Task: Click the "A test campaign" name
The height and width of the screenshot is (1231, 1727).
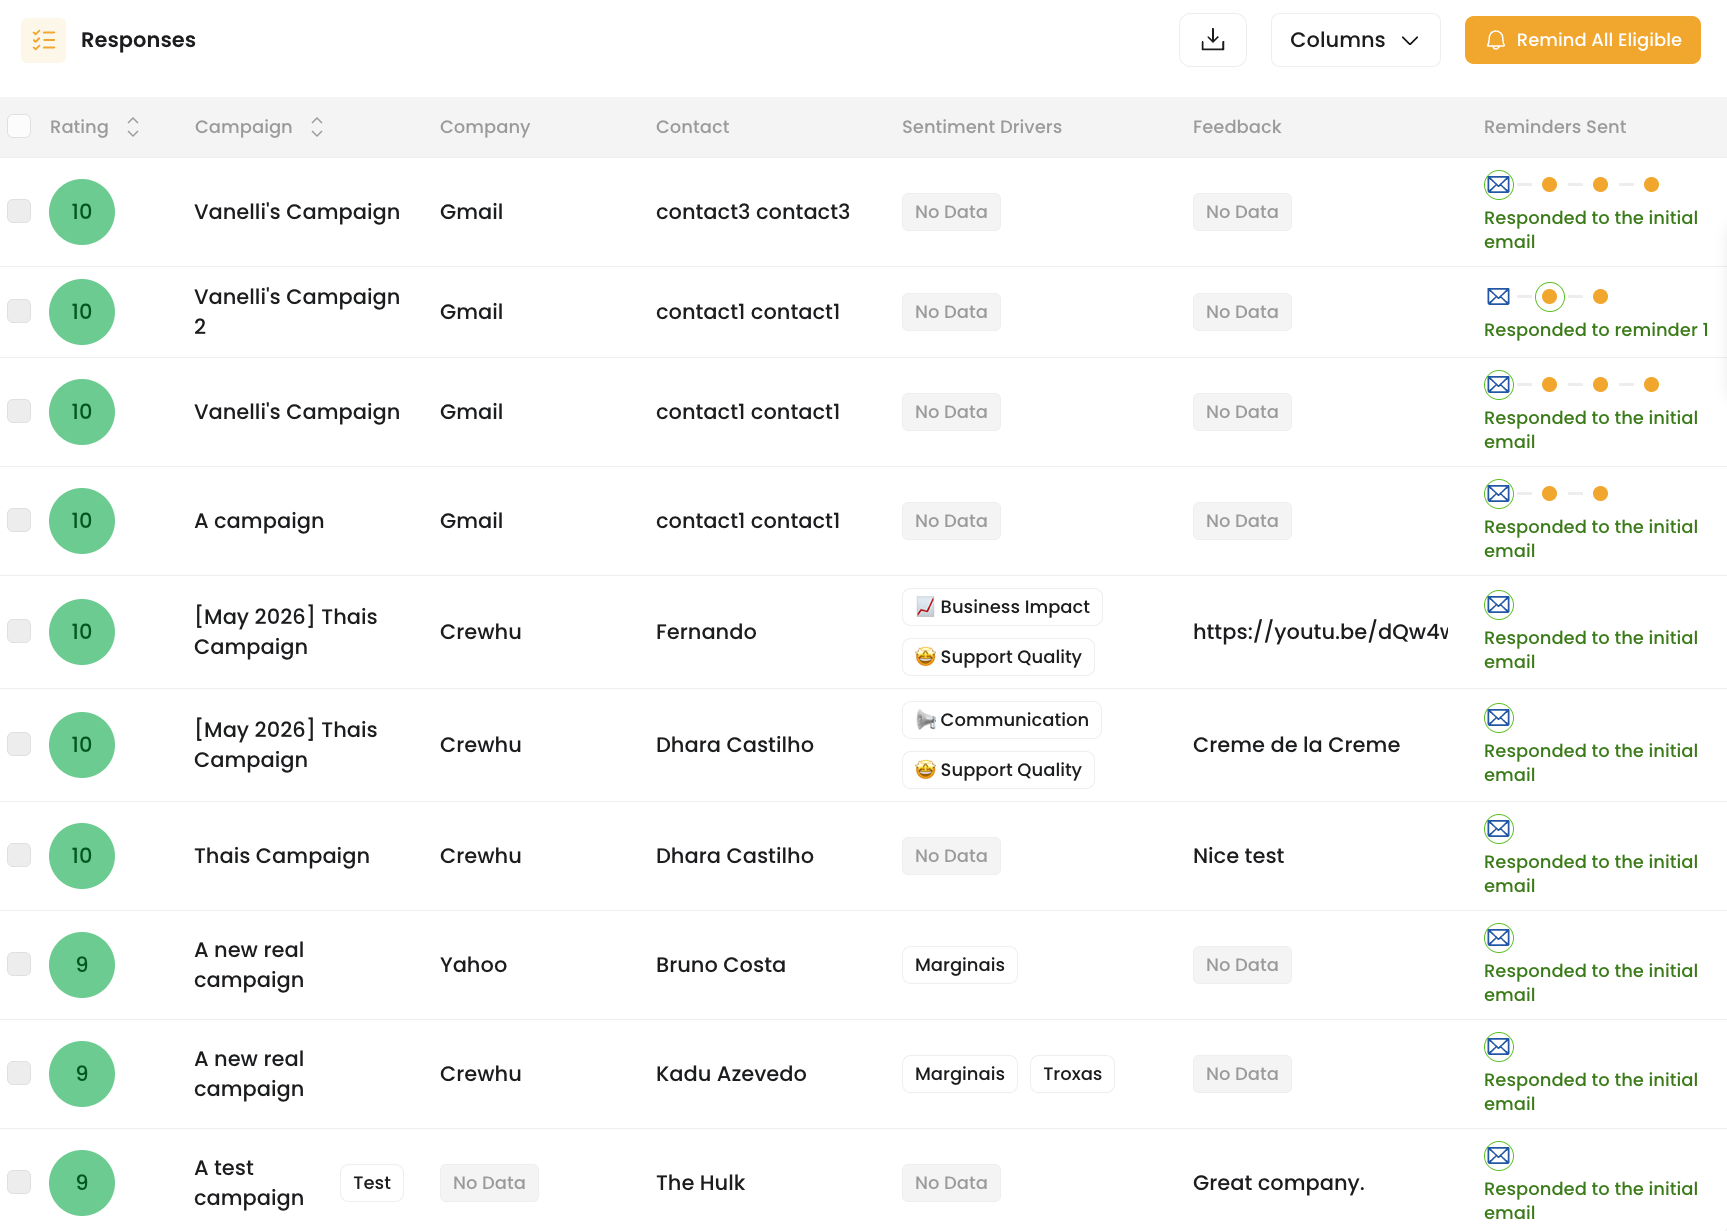Action: pos(249,1183)
